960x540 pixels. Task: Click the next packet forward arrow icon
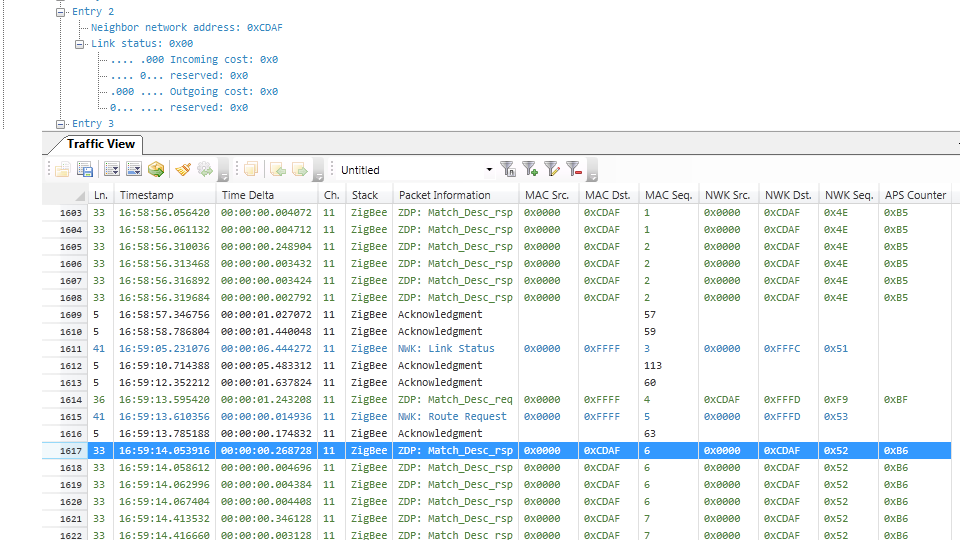click(x=300, y=170)
